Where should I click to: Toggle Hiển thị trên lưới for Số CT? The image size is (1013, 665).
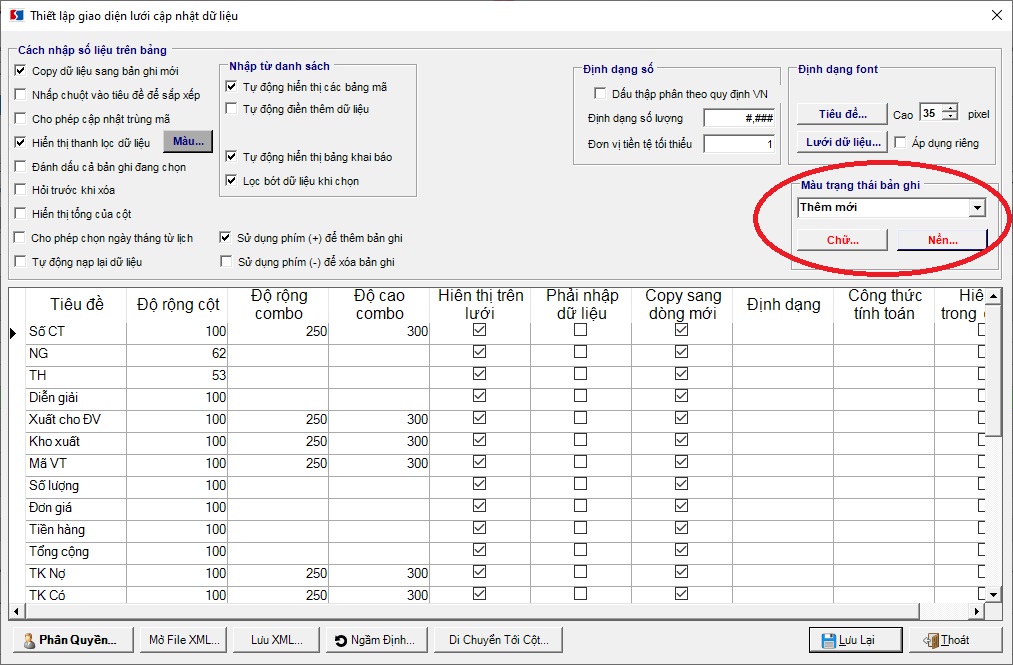479,330
